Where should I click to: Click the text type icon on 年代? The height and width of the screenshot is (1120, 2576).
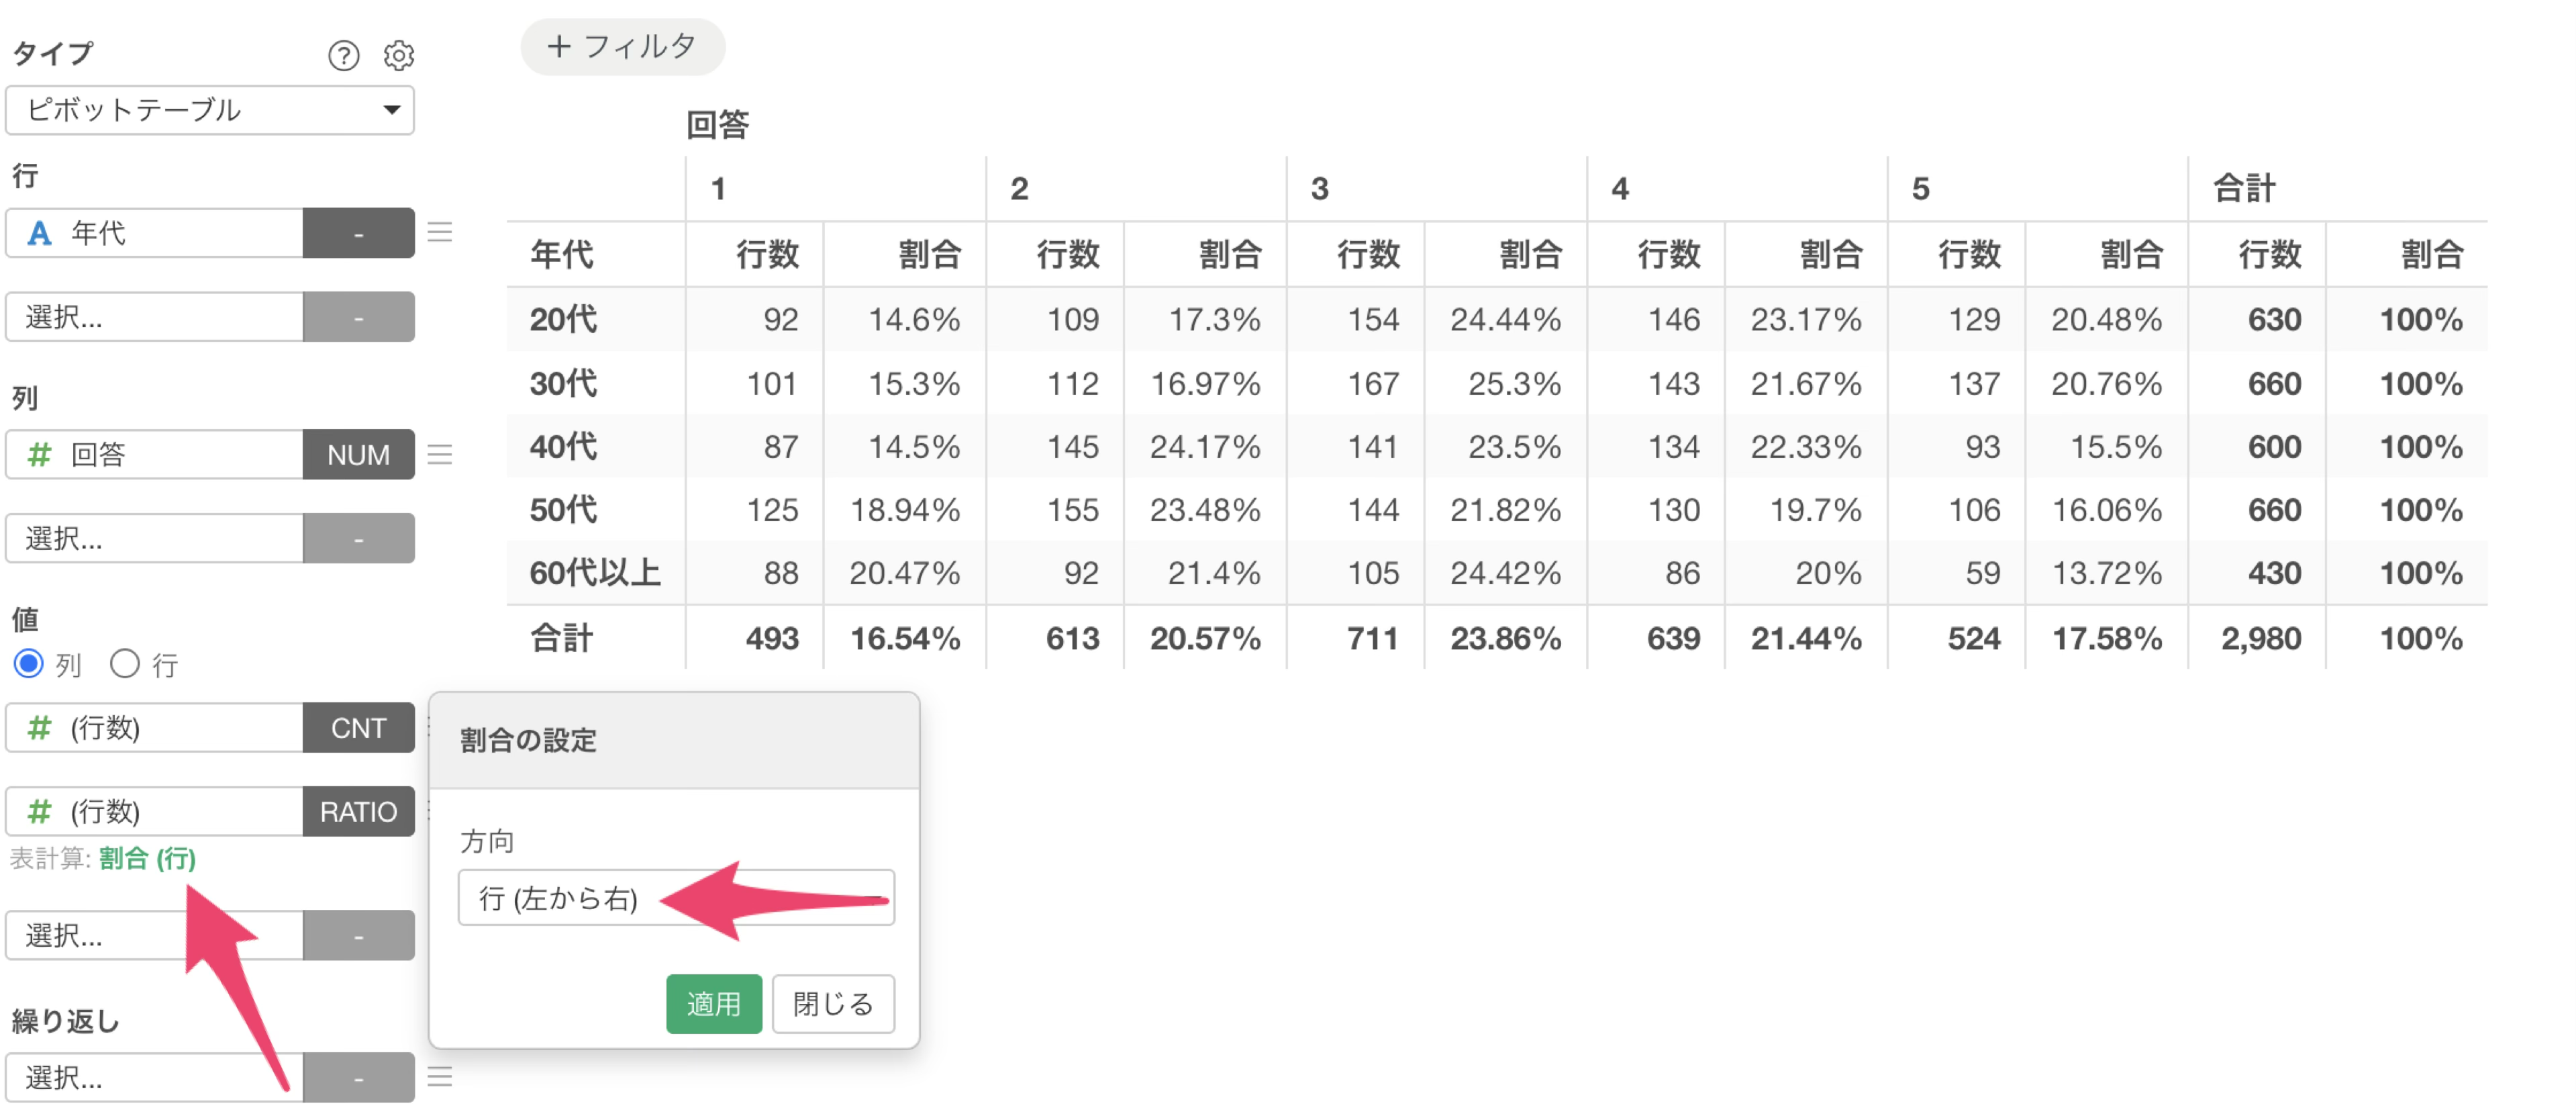tap(39, 233)
